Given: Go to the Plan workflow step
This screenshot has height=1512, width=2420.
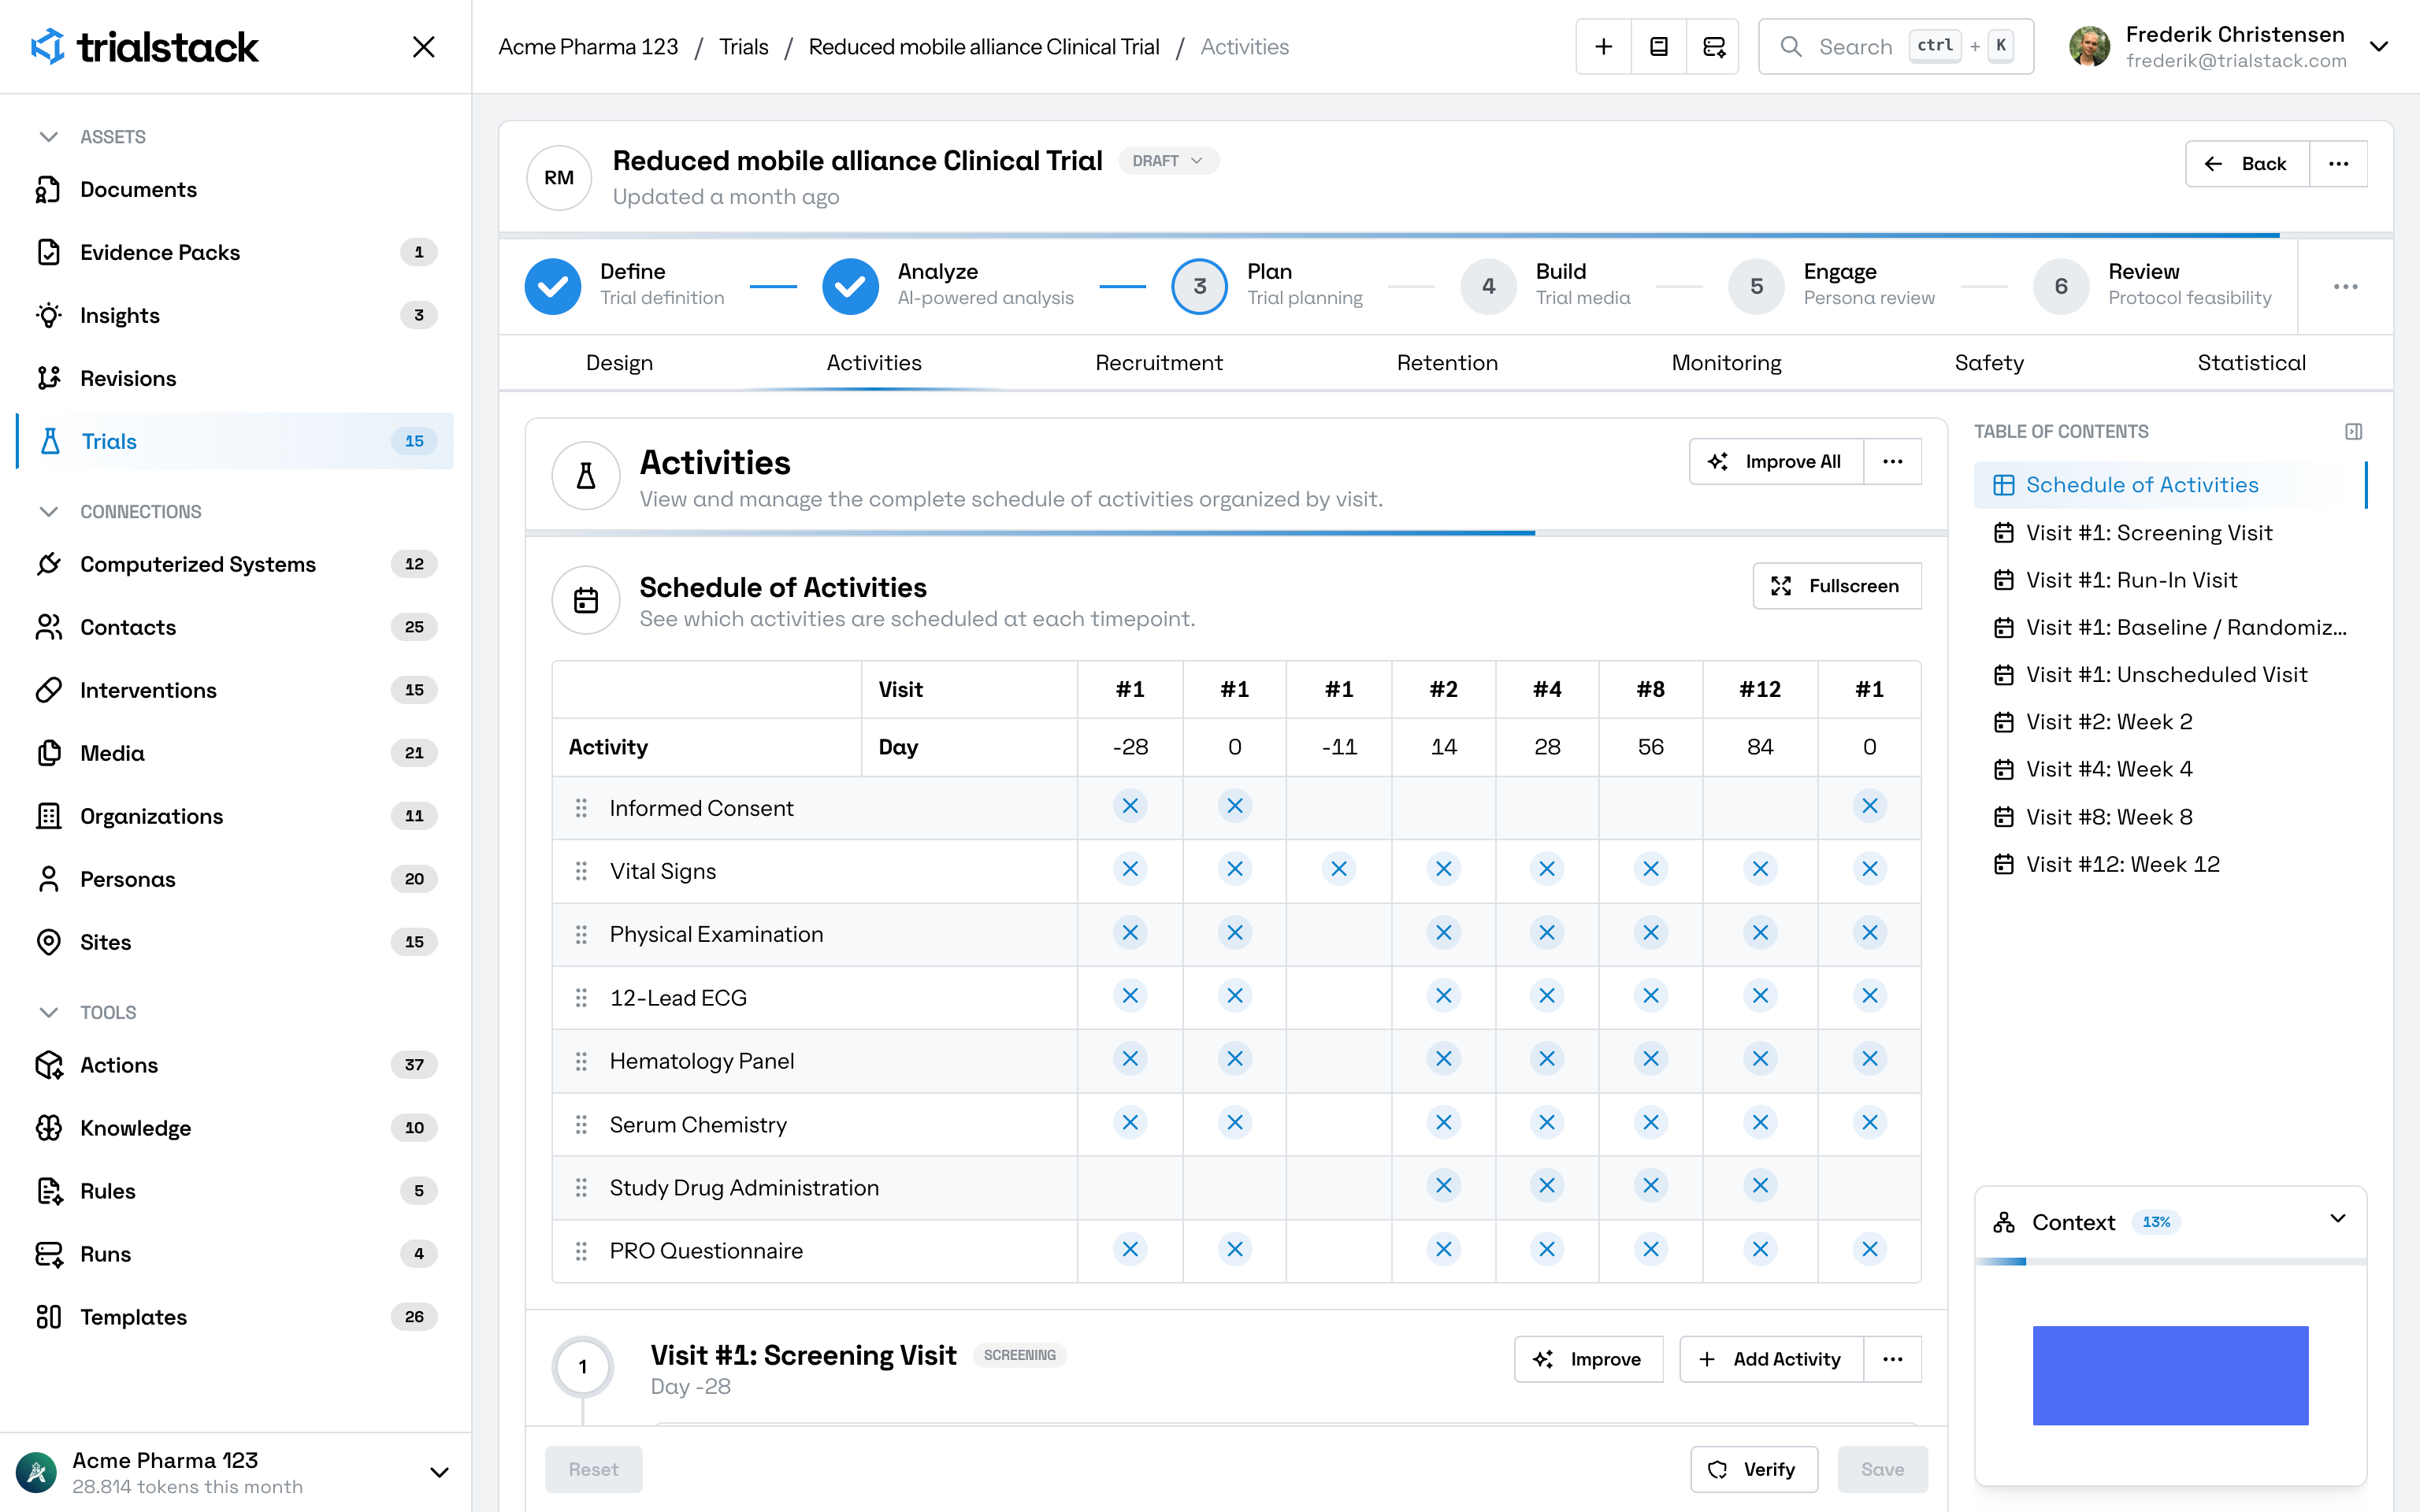Looking at the screenshot, I should tap(1268, 287).
